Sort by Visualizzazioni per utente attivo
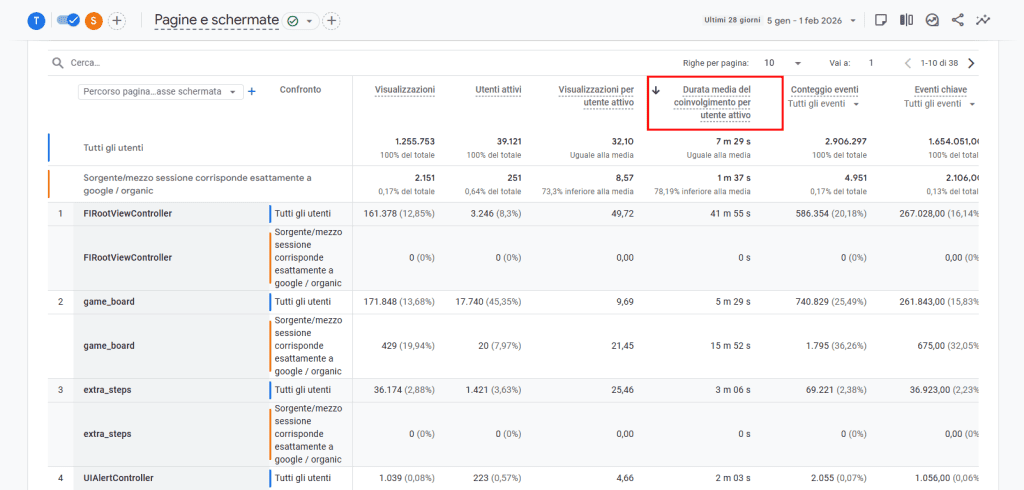Viewport: 1024px width, 490px height. pyautogui.click(x=596, y=96)
